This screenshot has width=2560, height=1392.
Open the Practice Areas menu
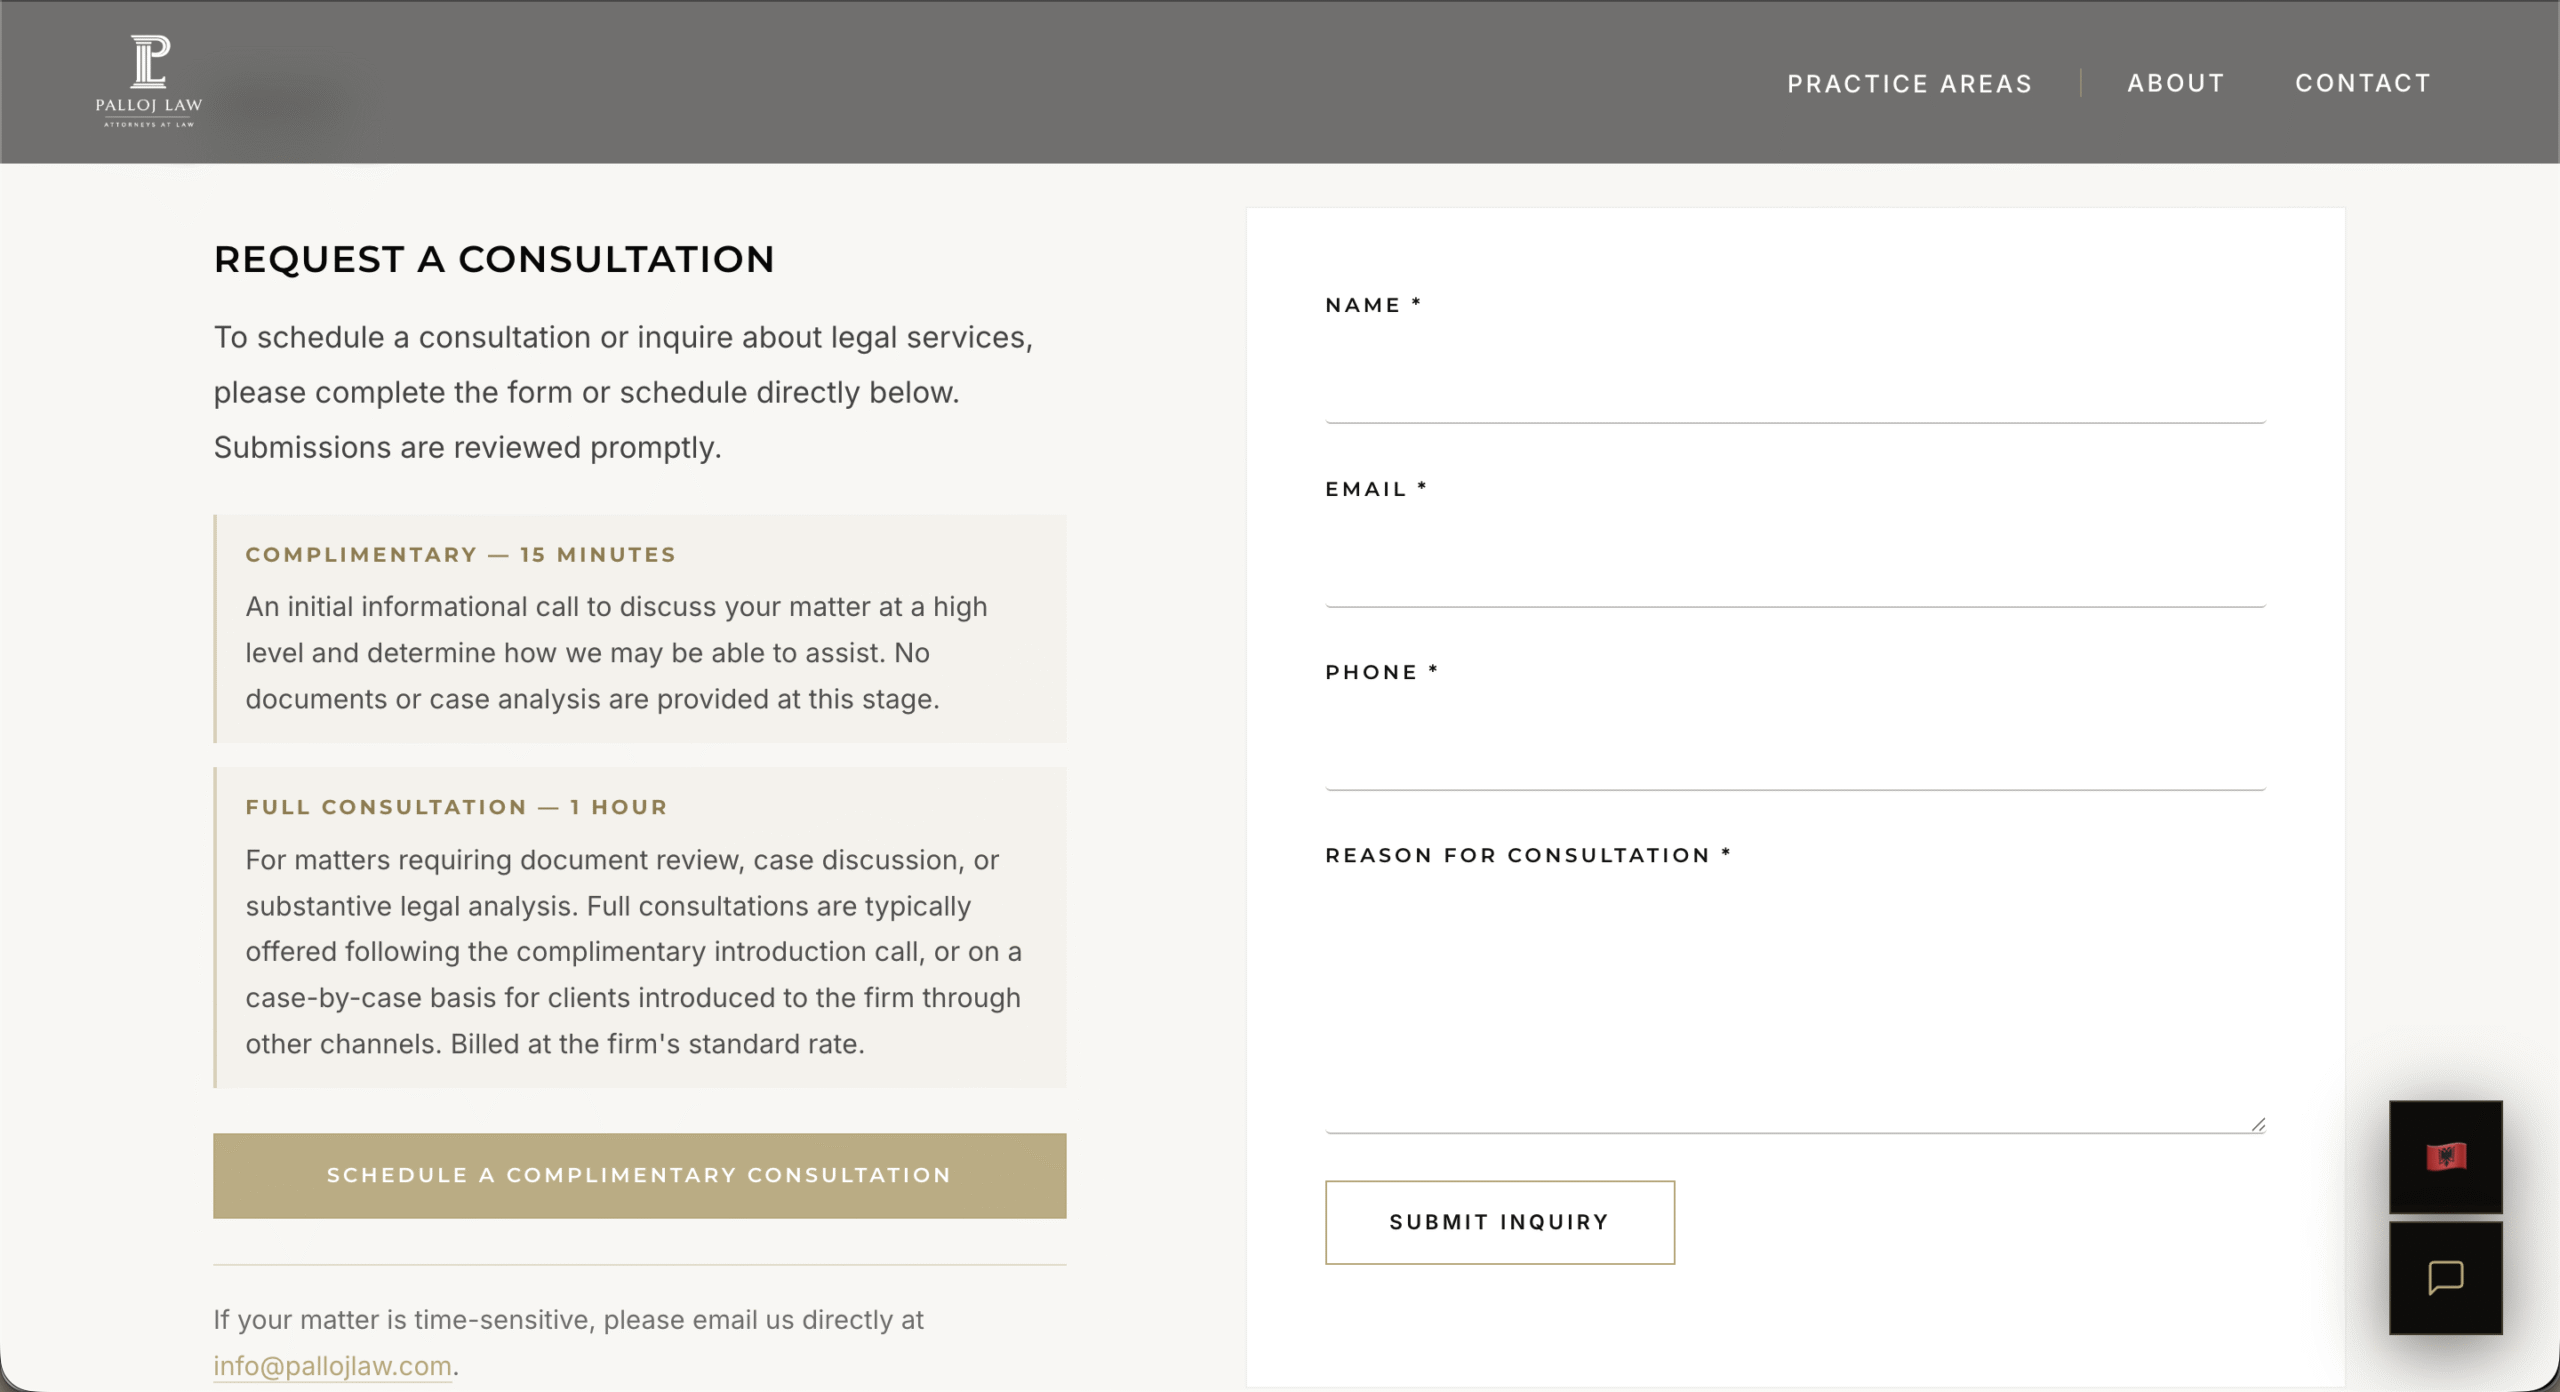[1909, 83]
